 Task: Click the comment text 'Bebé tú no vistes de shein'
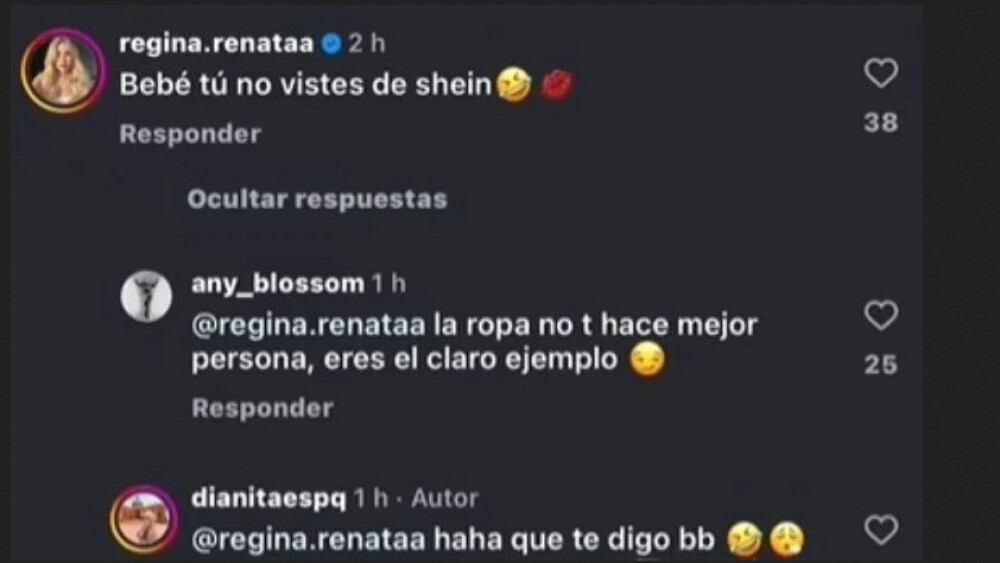(306, 84)
